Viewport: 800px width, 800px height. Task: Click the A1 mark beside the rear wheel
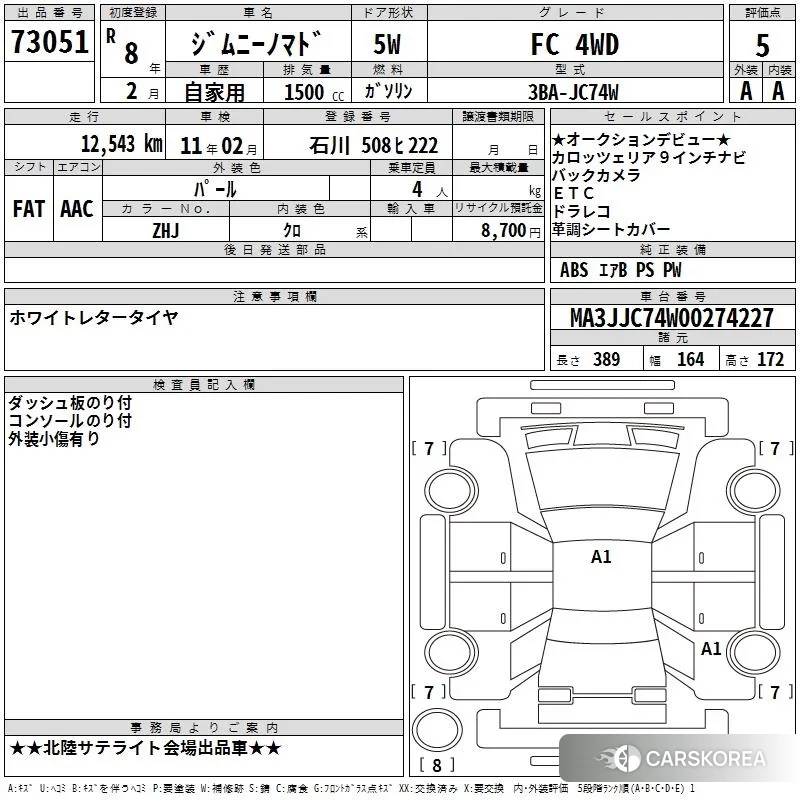711,648
